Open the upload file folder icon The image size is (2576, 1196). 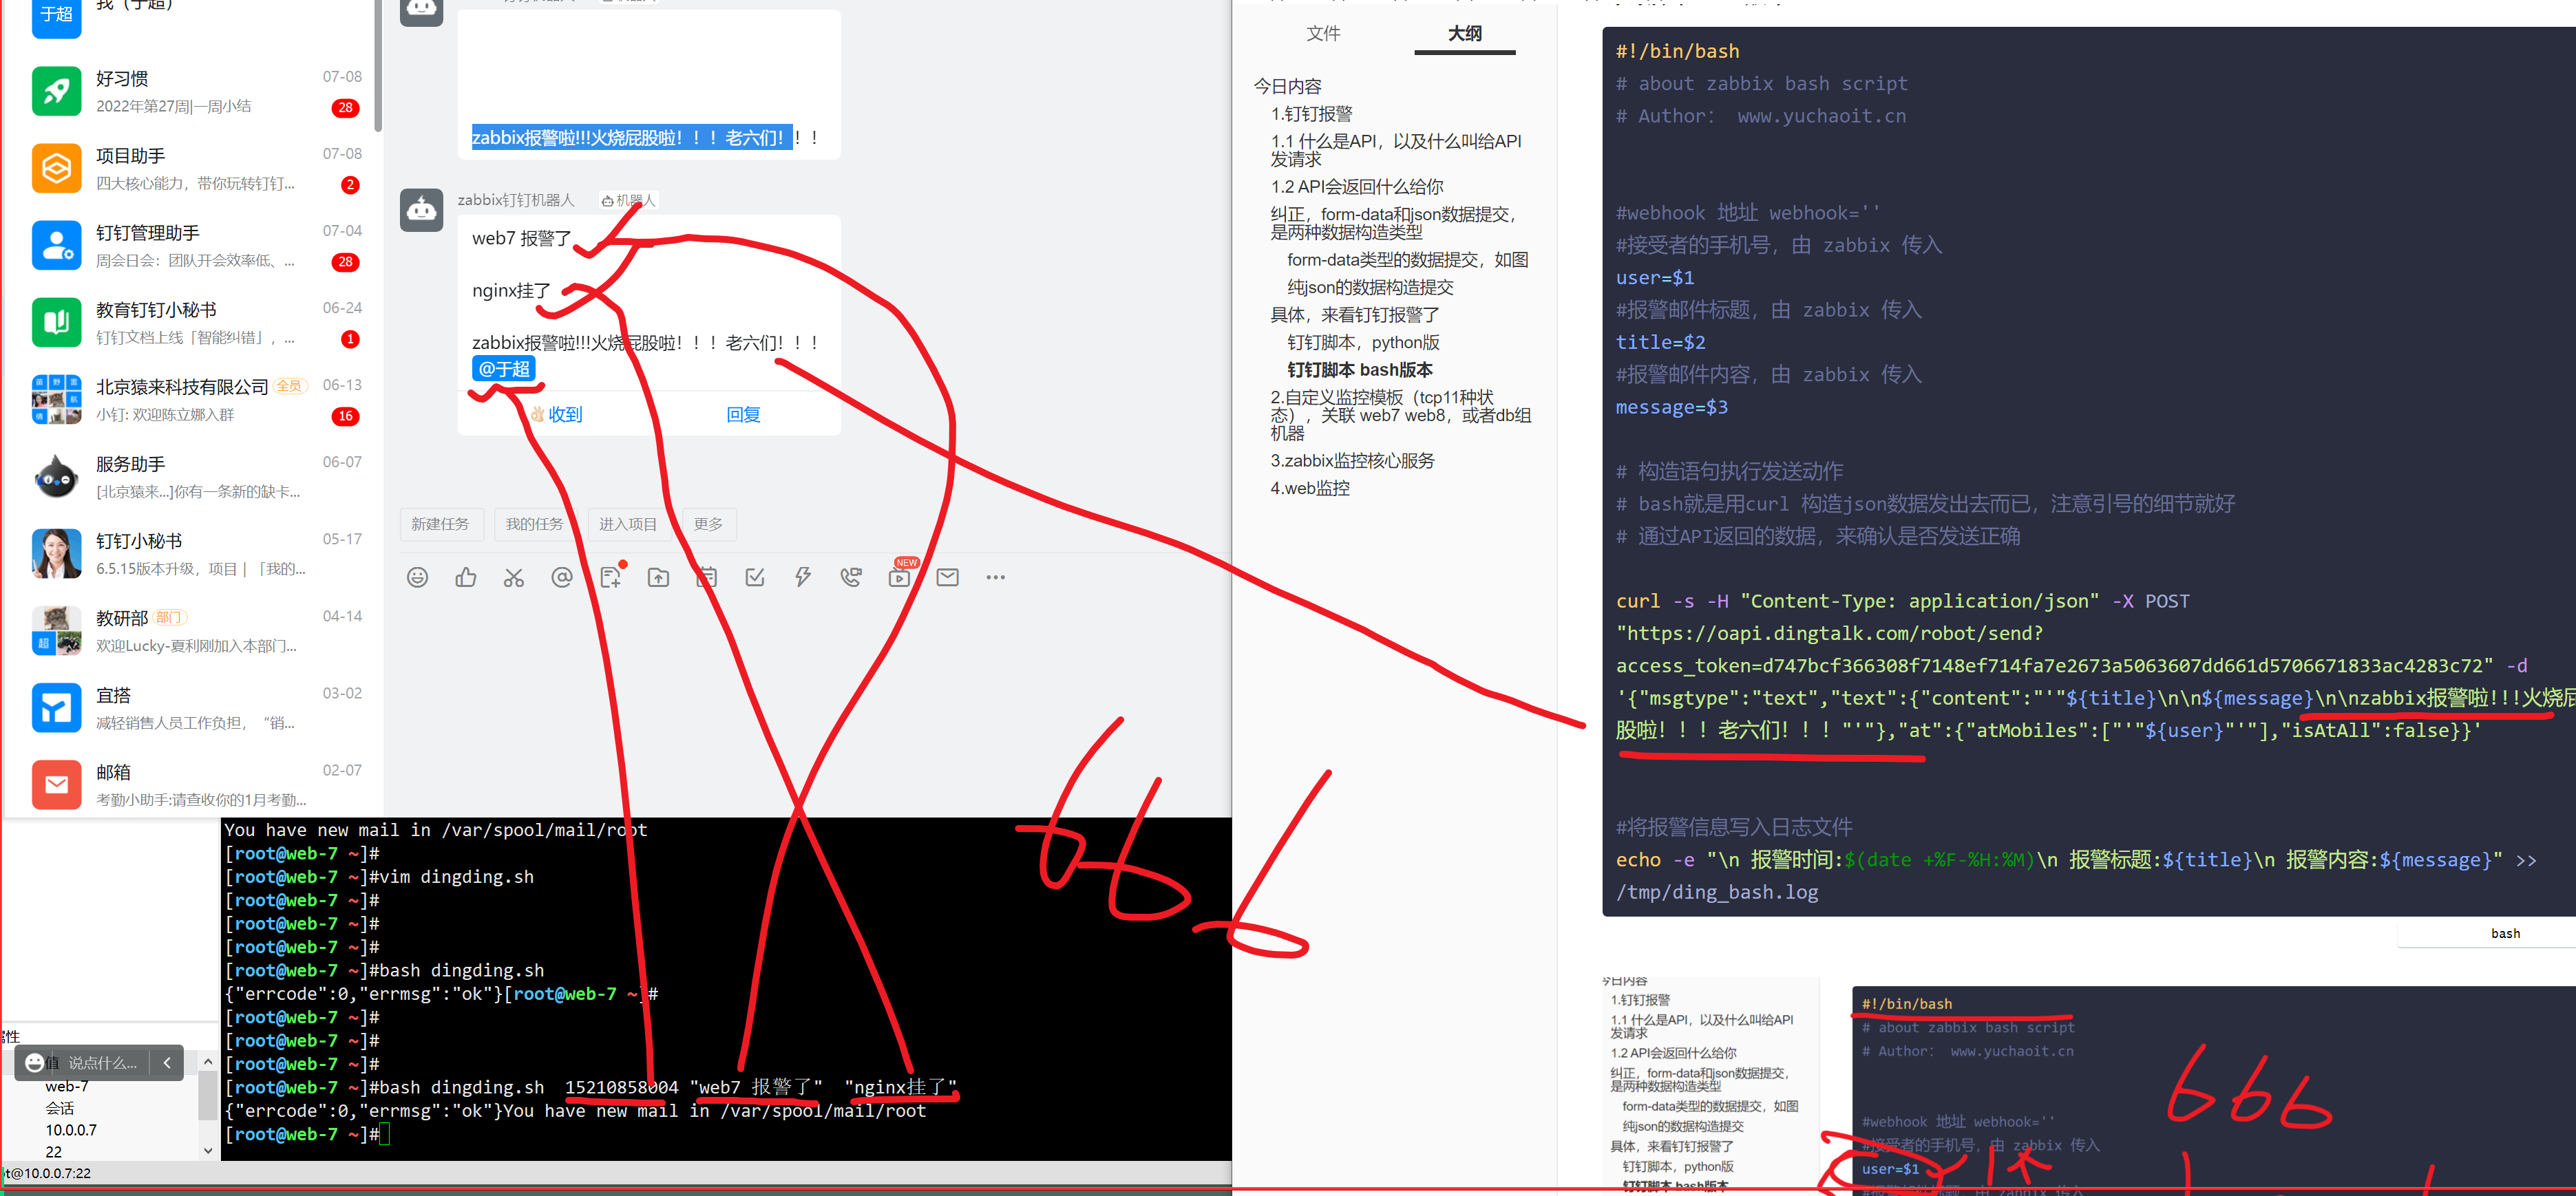tap(658, 577)
